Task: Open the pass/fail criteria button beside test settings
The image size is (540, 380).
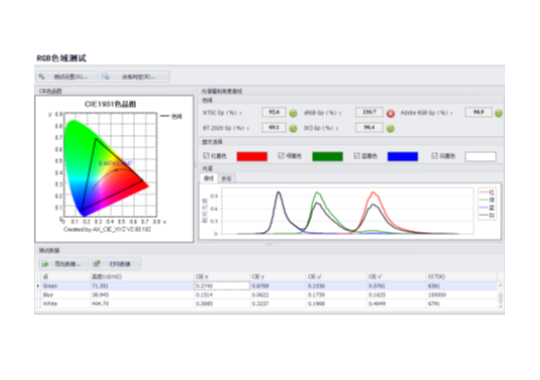Action: pyautogui.click(x=135, y=76)
